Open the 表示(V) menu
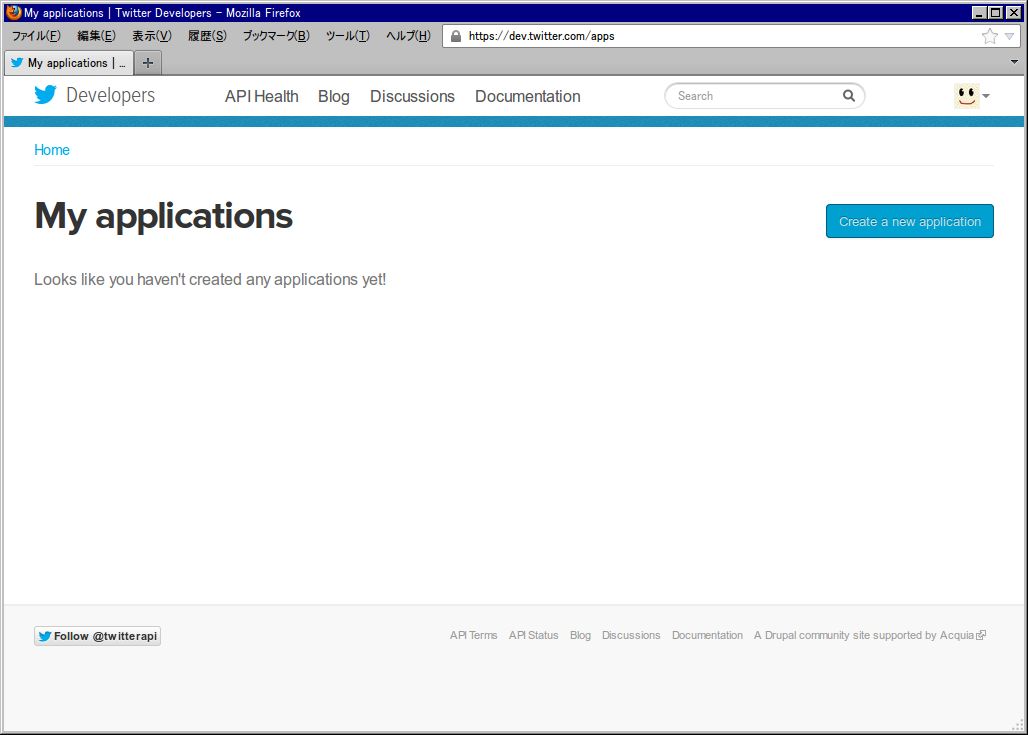 pyautogui.click(x=151, y=36)
